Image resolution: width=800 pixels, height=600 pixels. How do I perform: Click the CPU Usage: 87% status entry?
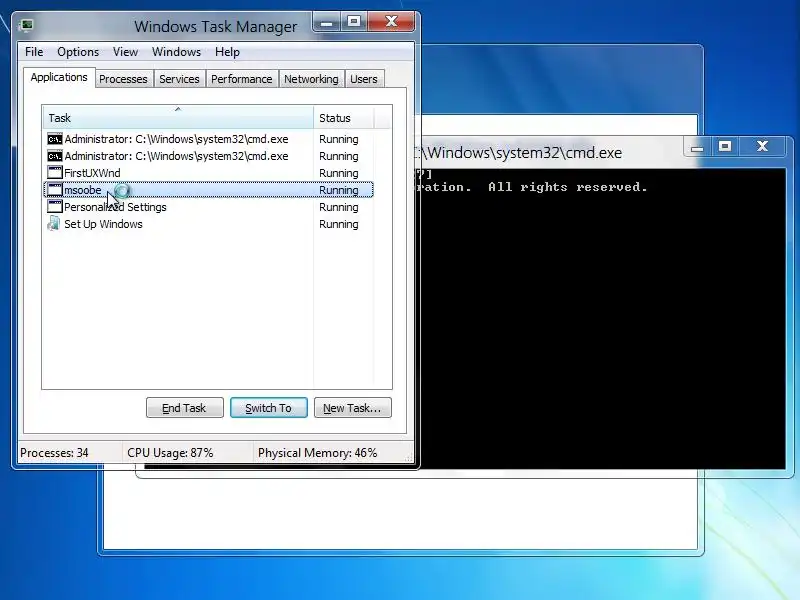(x=170, y=453)
